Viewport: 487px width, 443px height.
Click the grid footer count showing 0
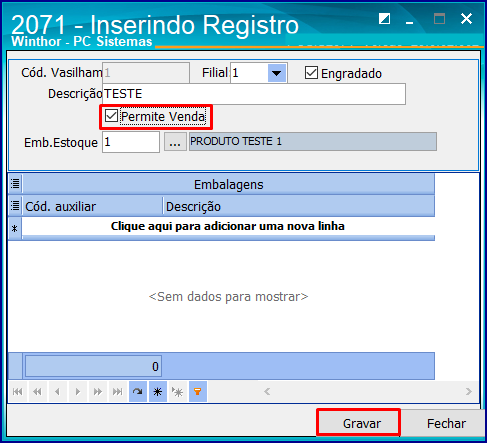(93, 366)
